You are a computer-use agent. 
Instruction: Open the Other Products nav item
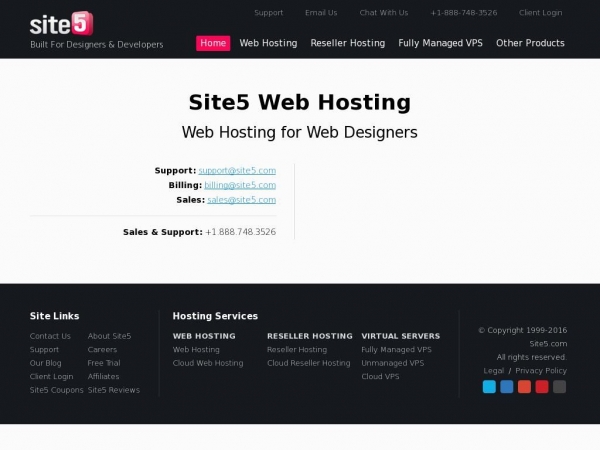point(530,43)
